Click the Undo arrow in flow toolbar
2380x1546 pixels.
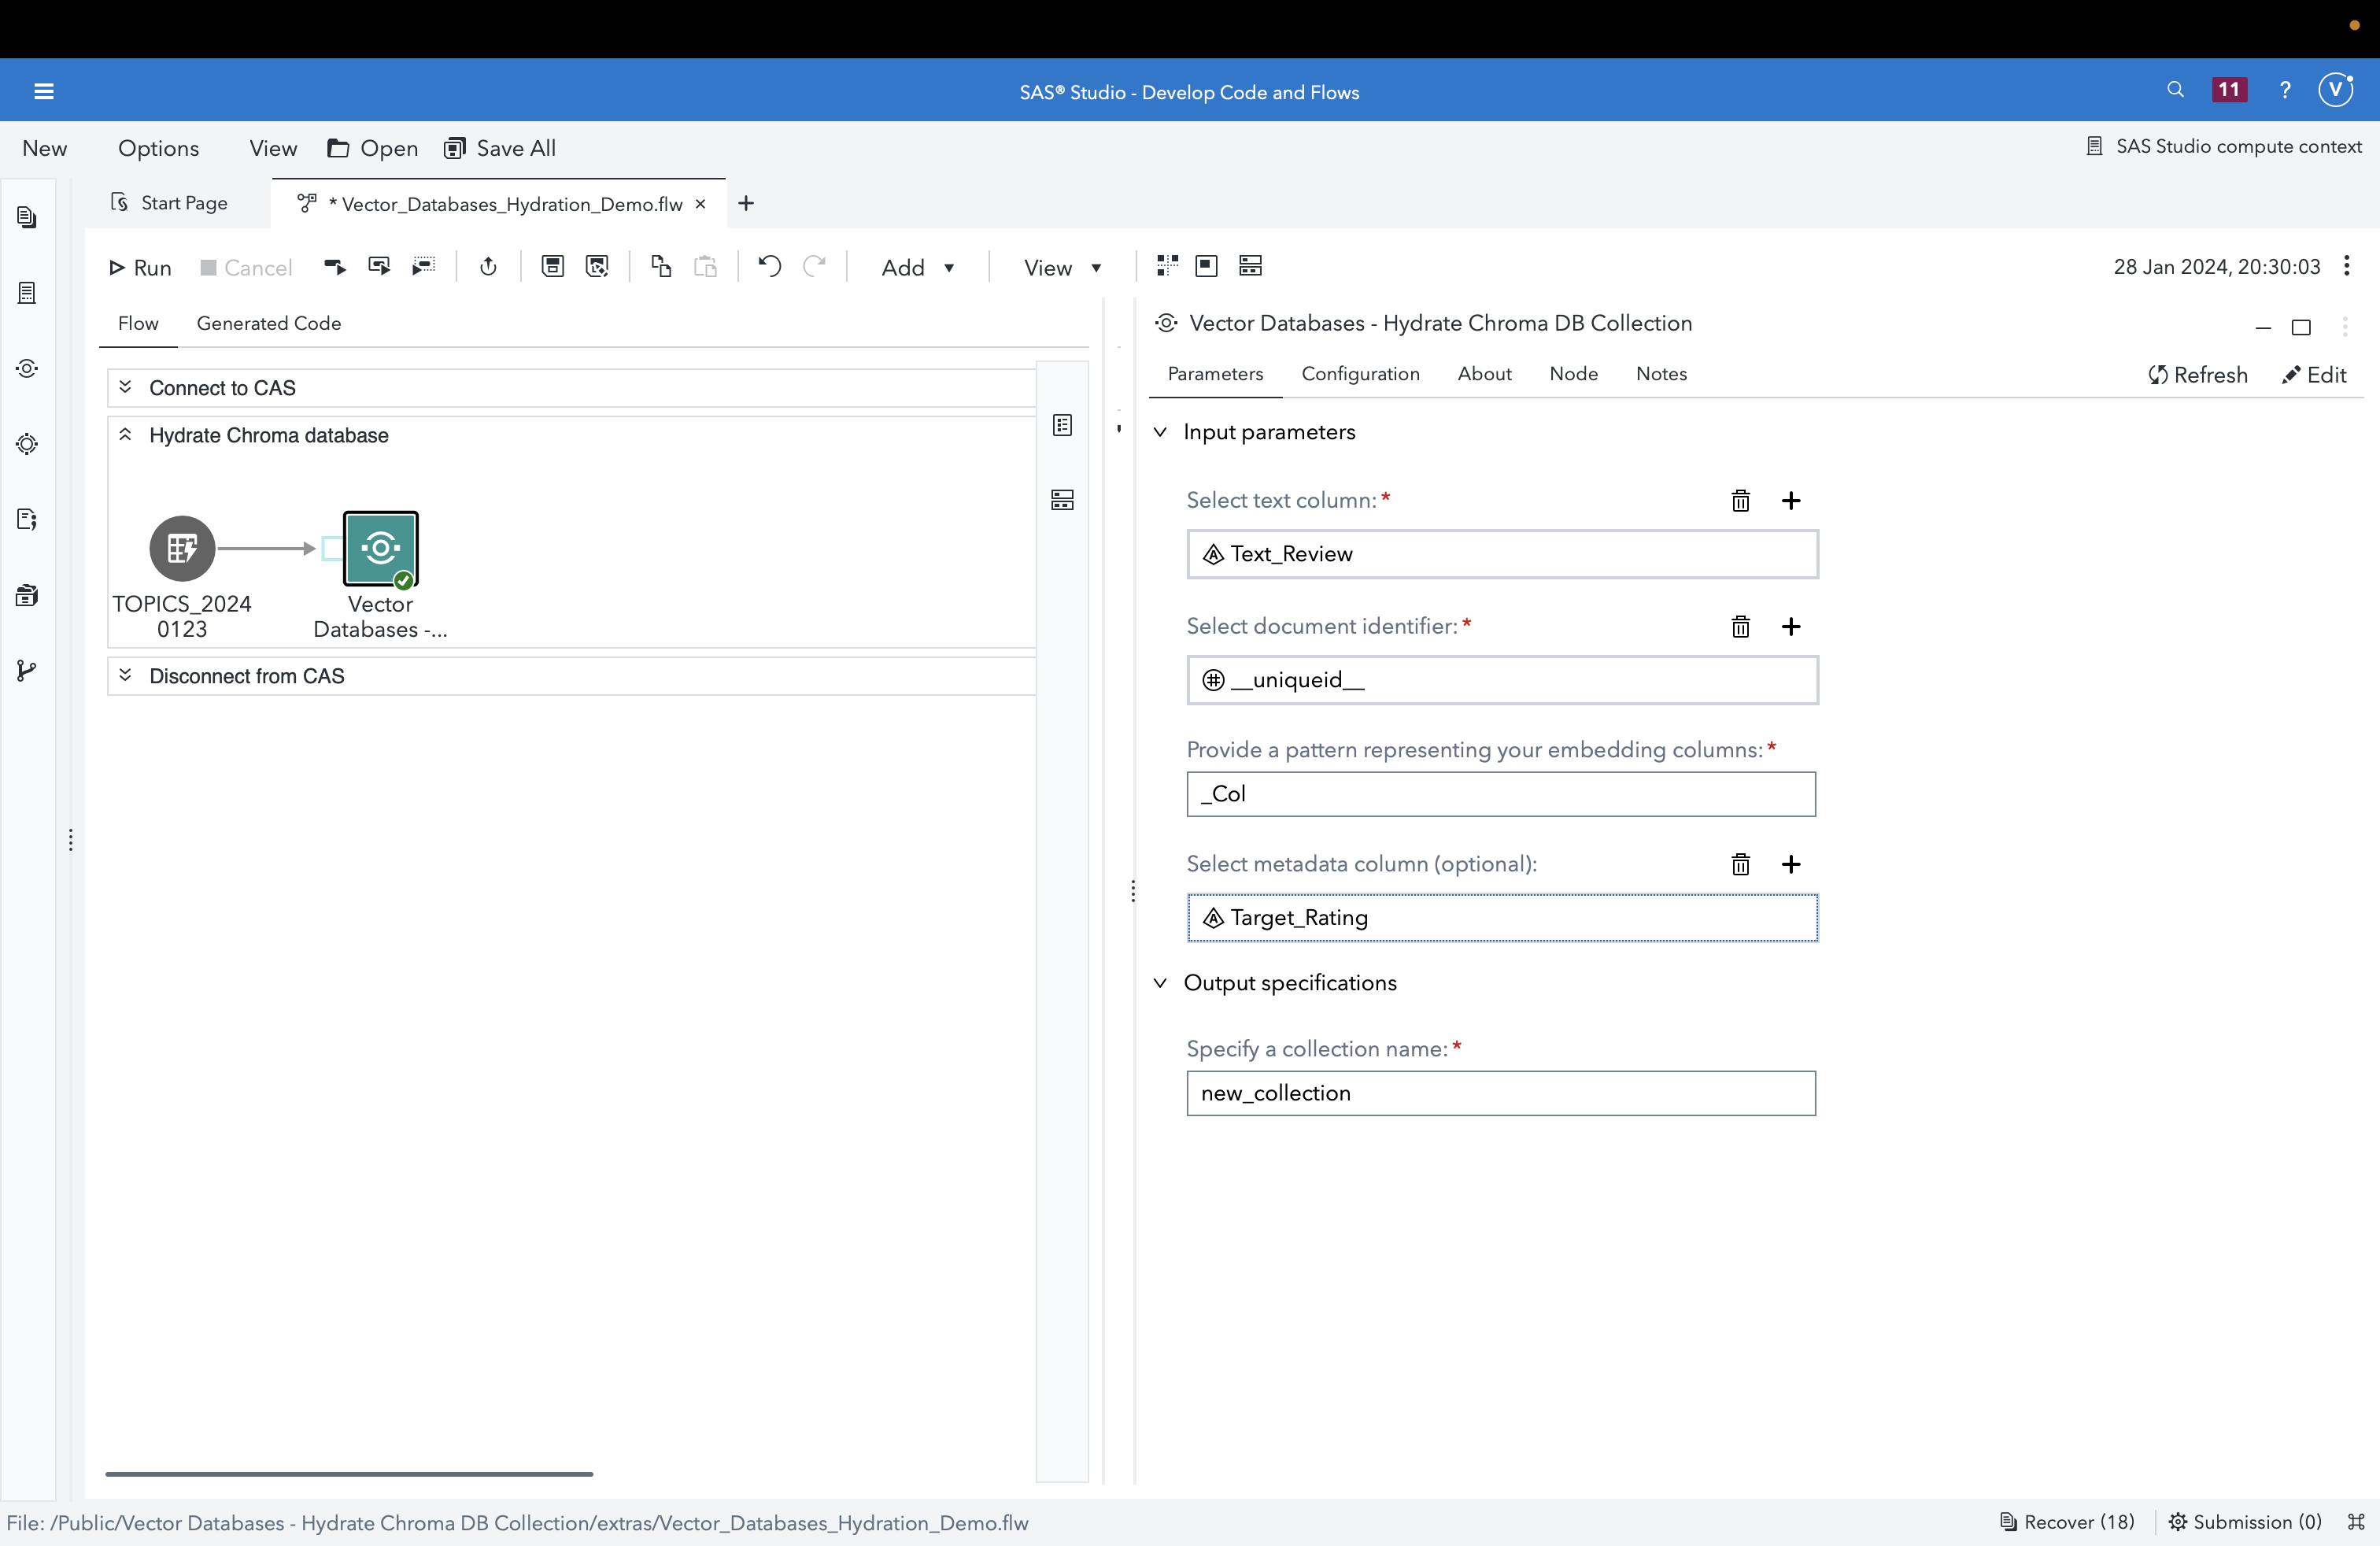tap(769, 266)
